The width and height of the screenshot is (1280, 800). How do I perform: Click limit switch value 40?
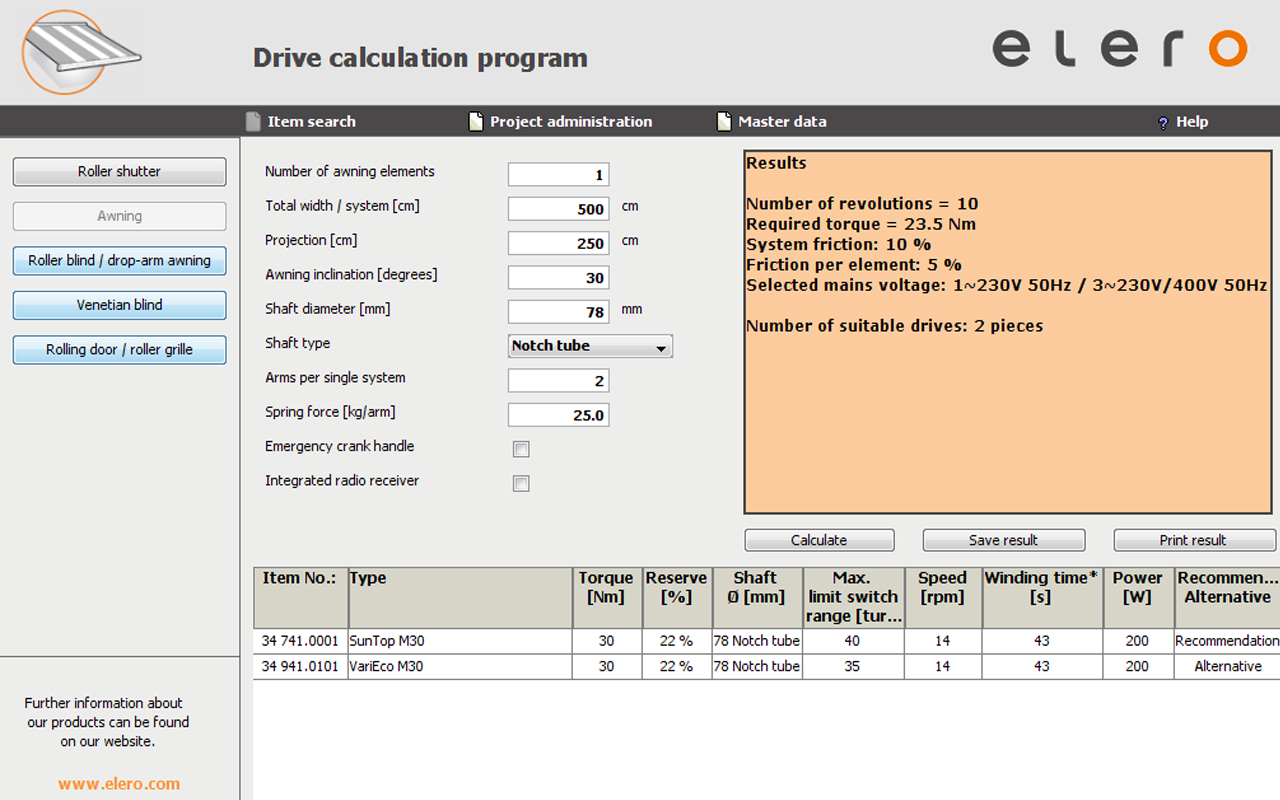[x=852, y=641]
